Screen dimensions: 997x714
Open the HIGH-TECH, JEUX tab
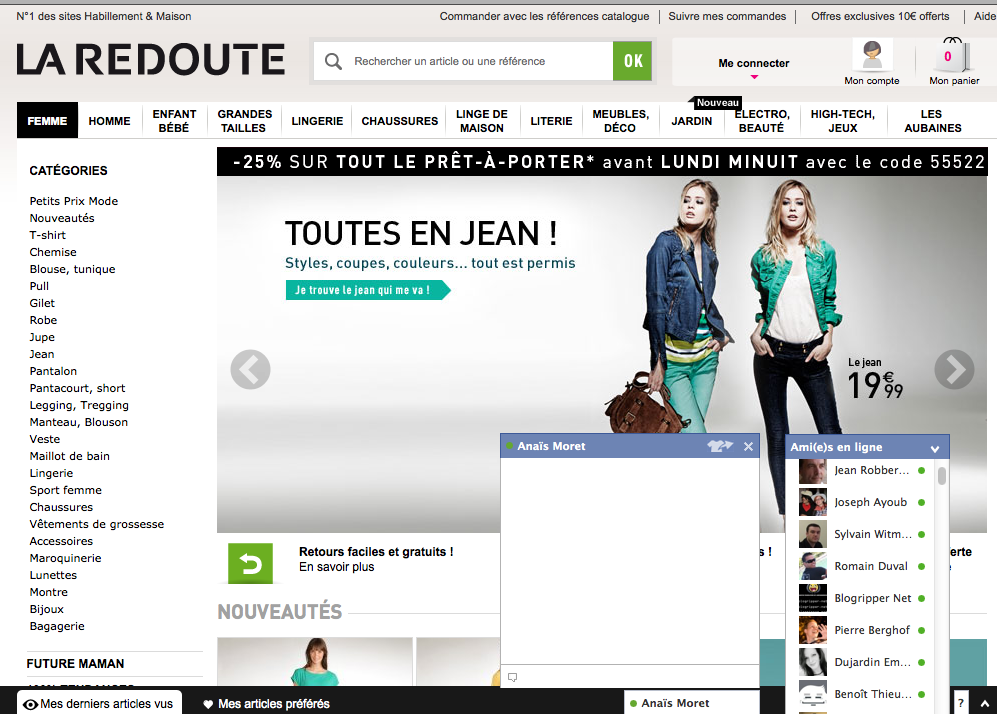[842, 121]
